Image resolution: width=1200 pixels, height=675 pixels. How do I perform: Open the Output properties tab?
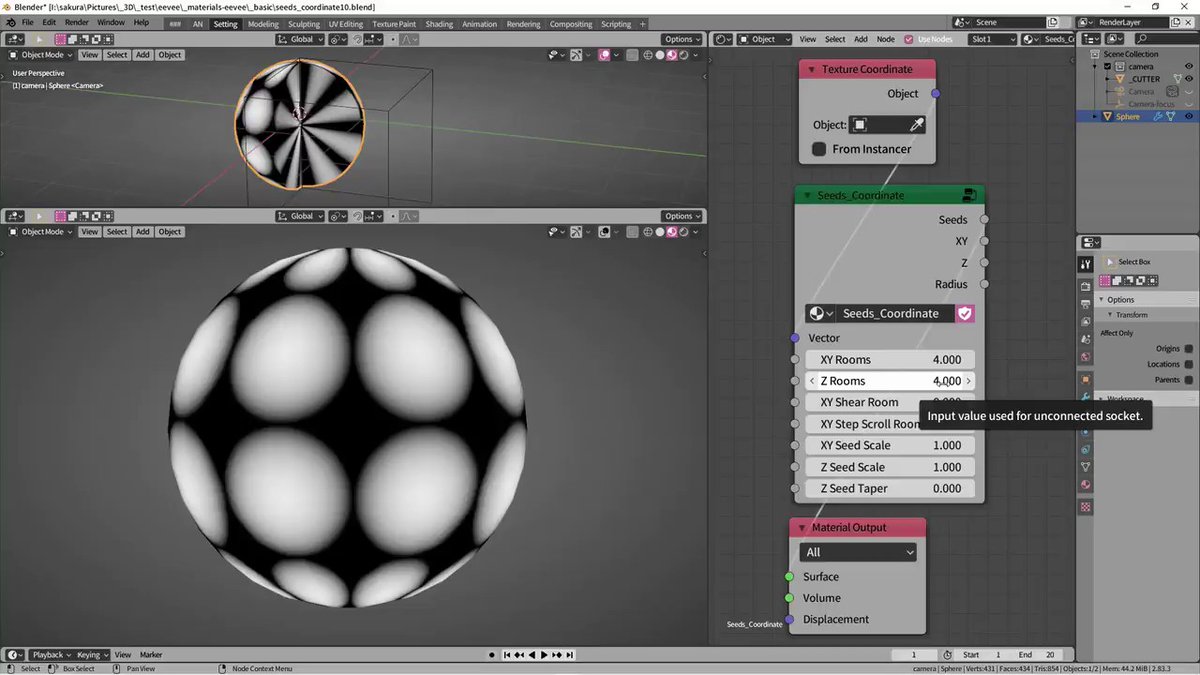point(1086,304)
